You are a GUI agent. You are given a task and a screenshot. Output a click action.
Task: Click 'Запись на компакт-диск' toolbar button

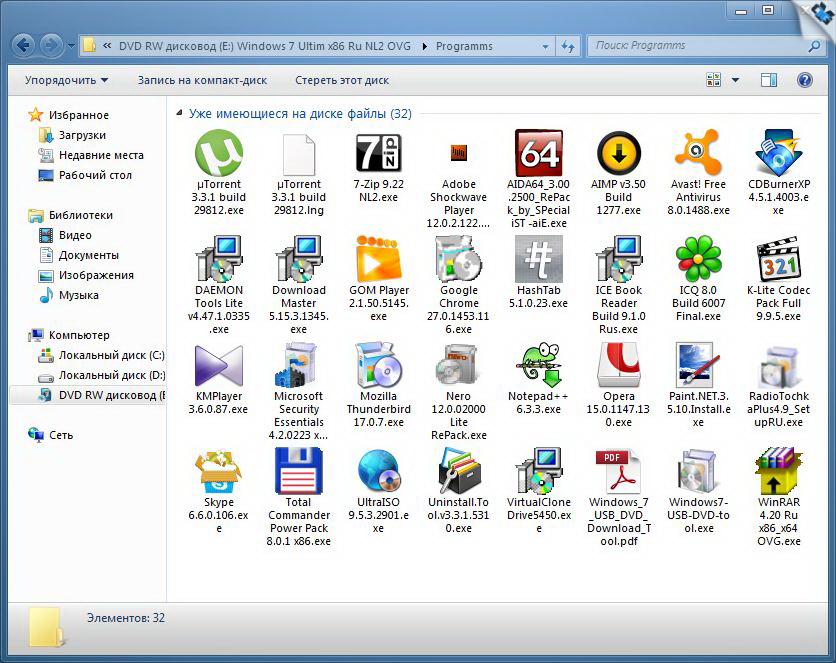click(202, 80)
